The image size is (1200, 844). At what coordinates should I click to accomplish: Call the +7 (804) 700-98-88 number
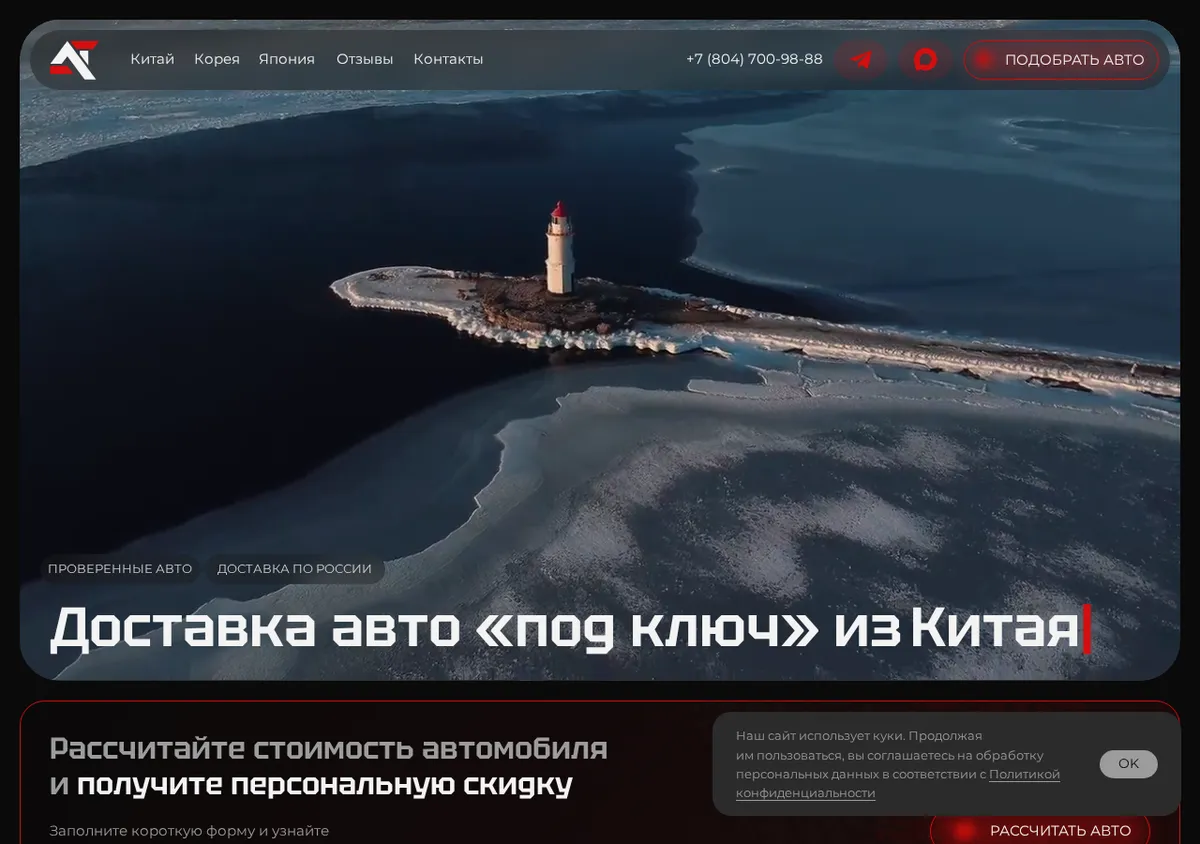point(754,59)
